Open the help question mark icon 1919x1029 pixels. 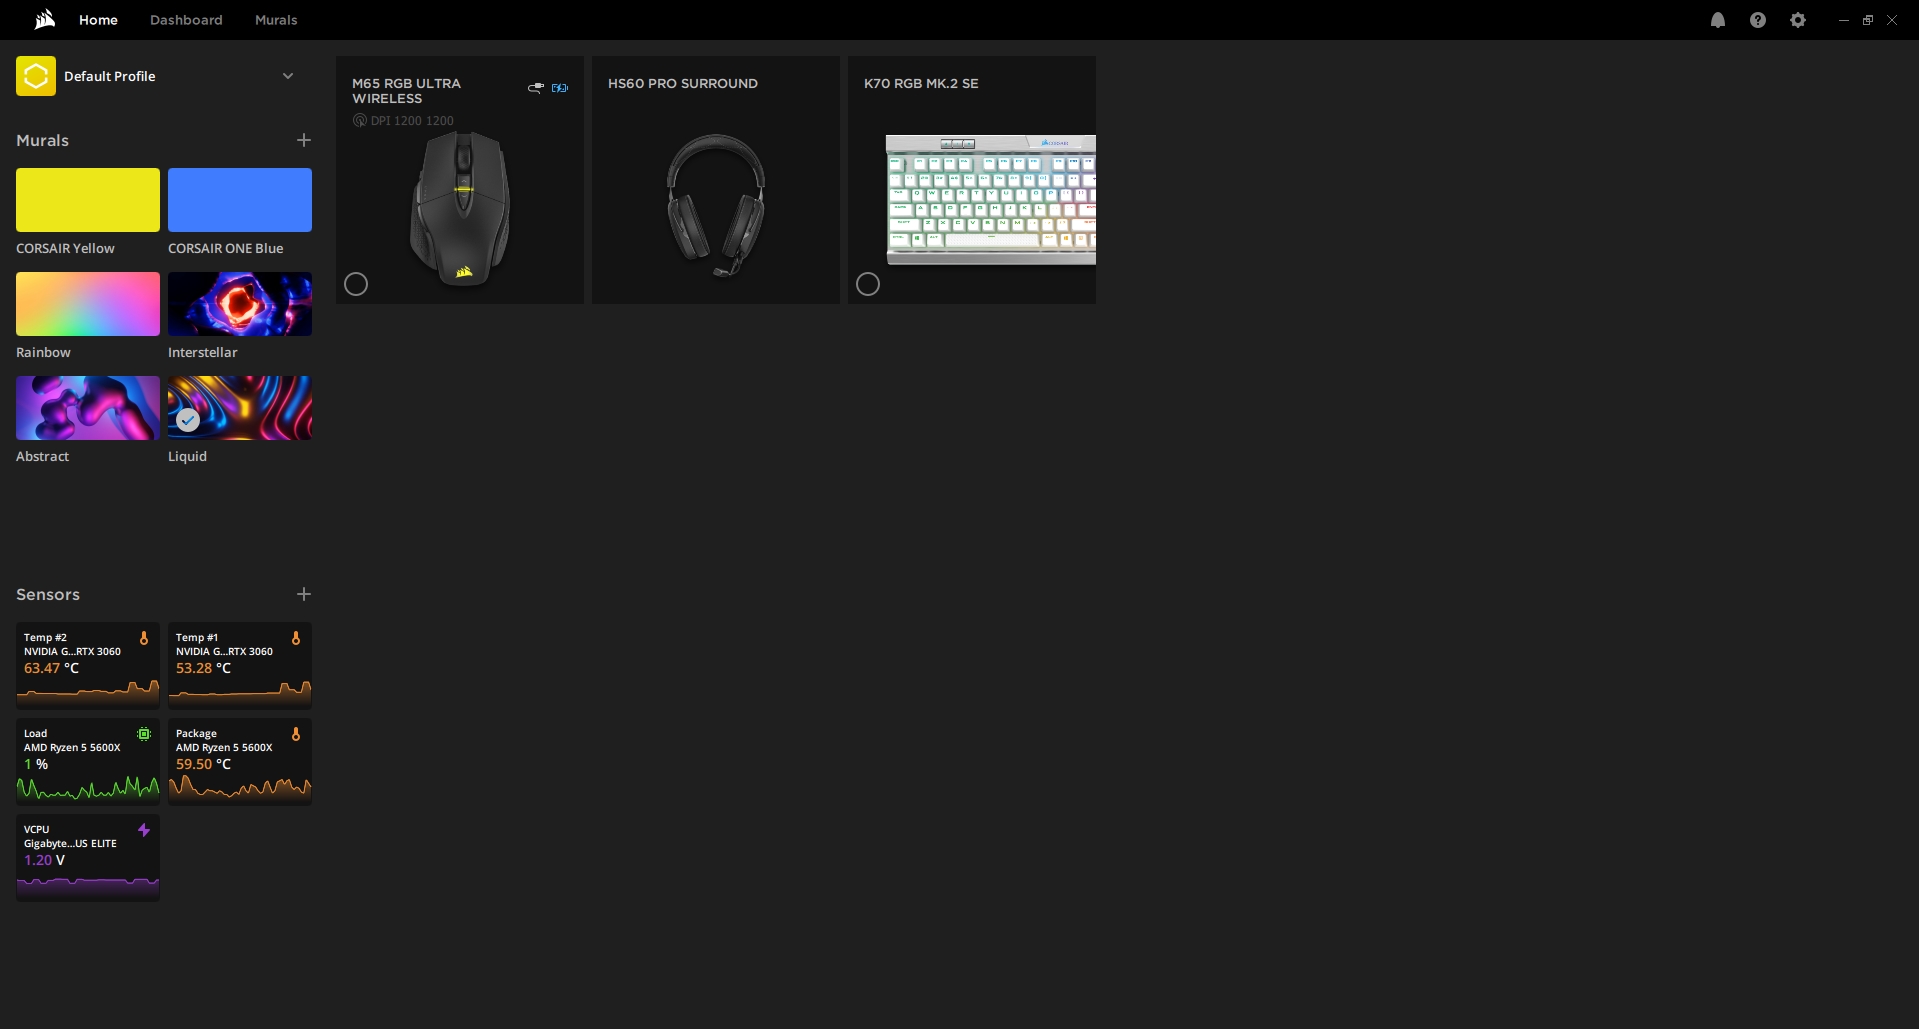click(x=1758, y=20)
